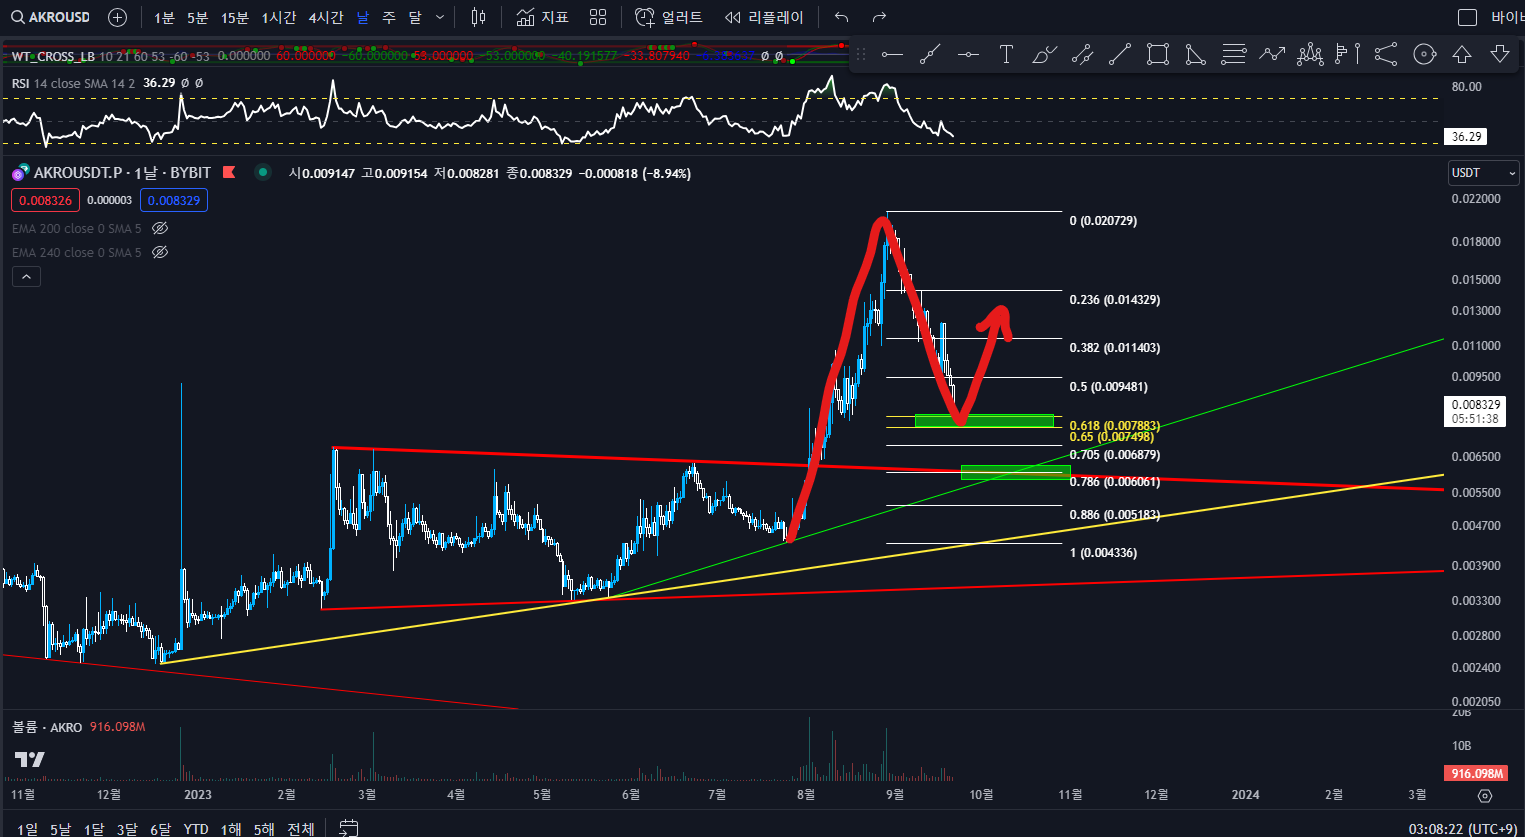Select the trend line through-points tool
The height and width of the screenshot is (837, 1525).
click(930, 54)
